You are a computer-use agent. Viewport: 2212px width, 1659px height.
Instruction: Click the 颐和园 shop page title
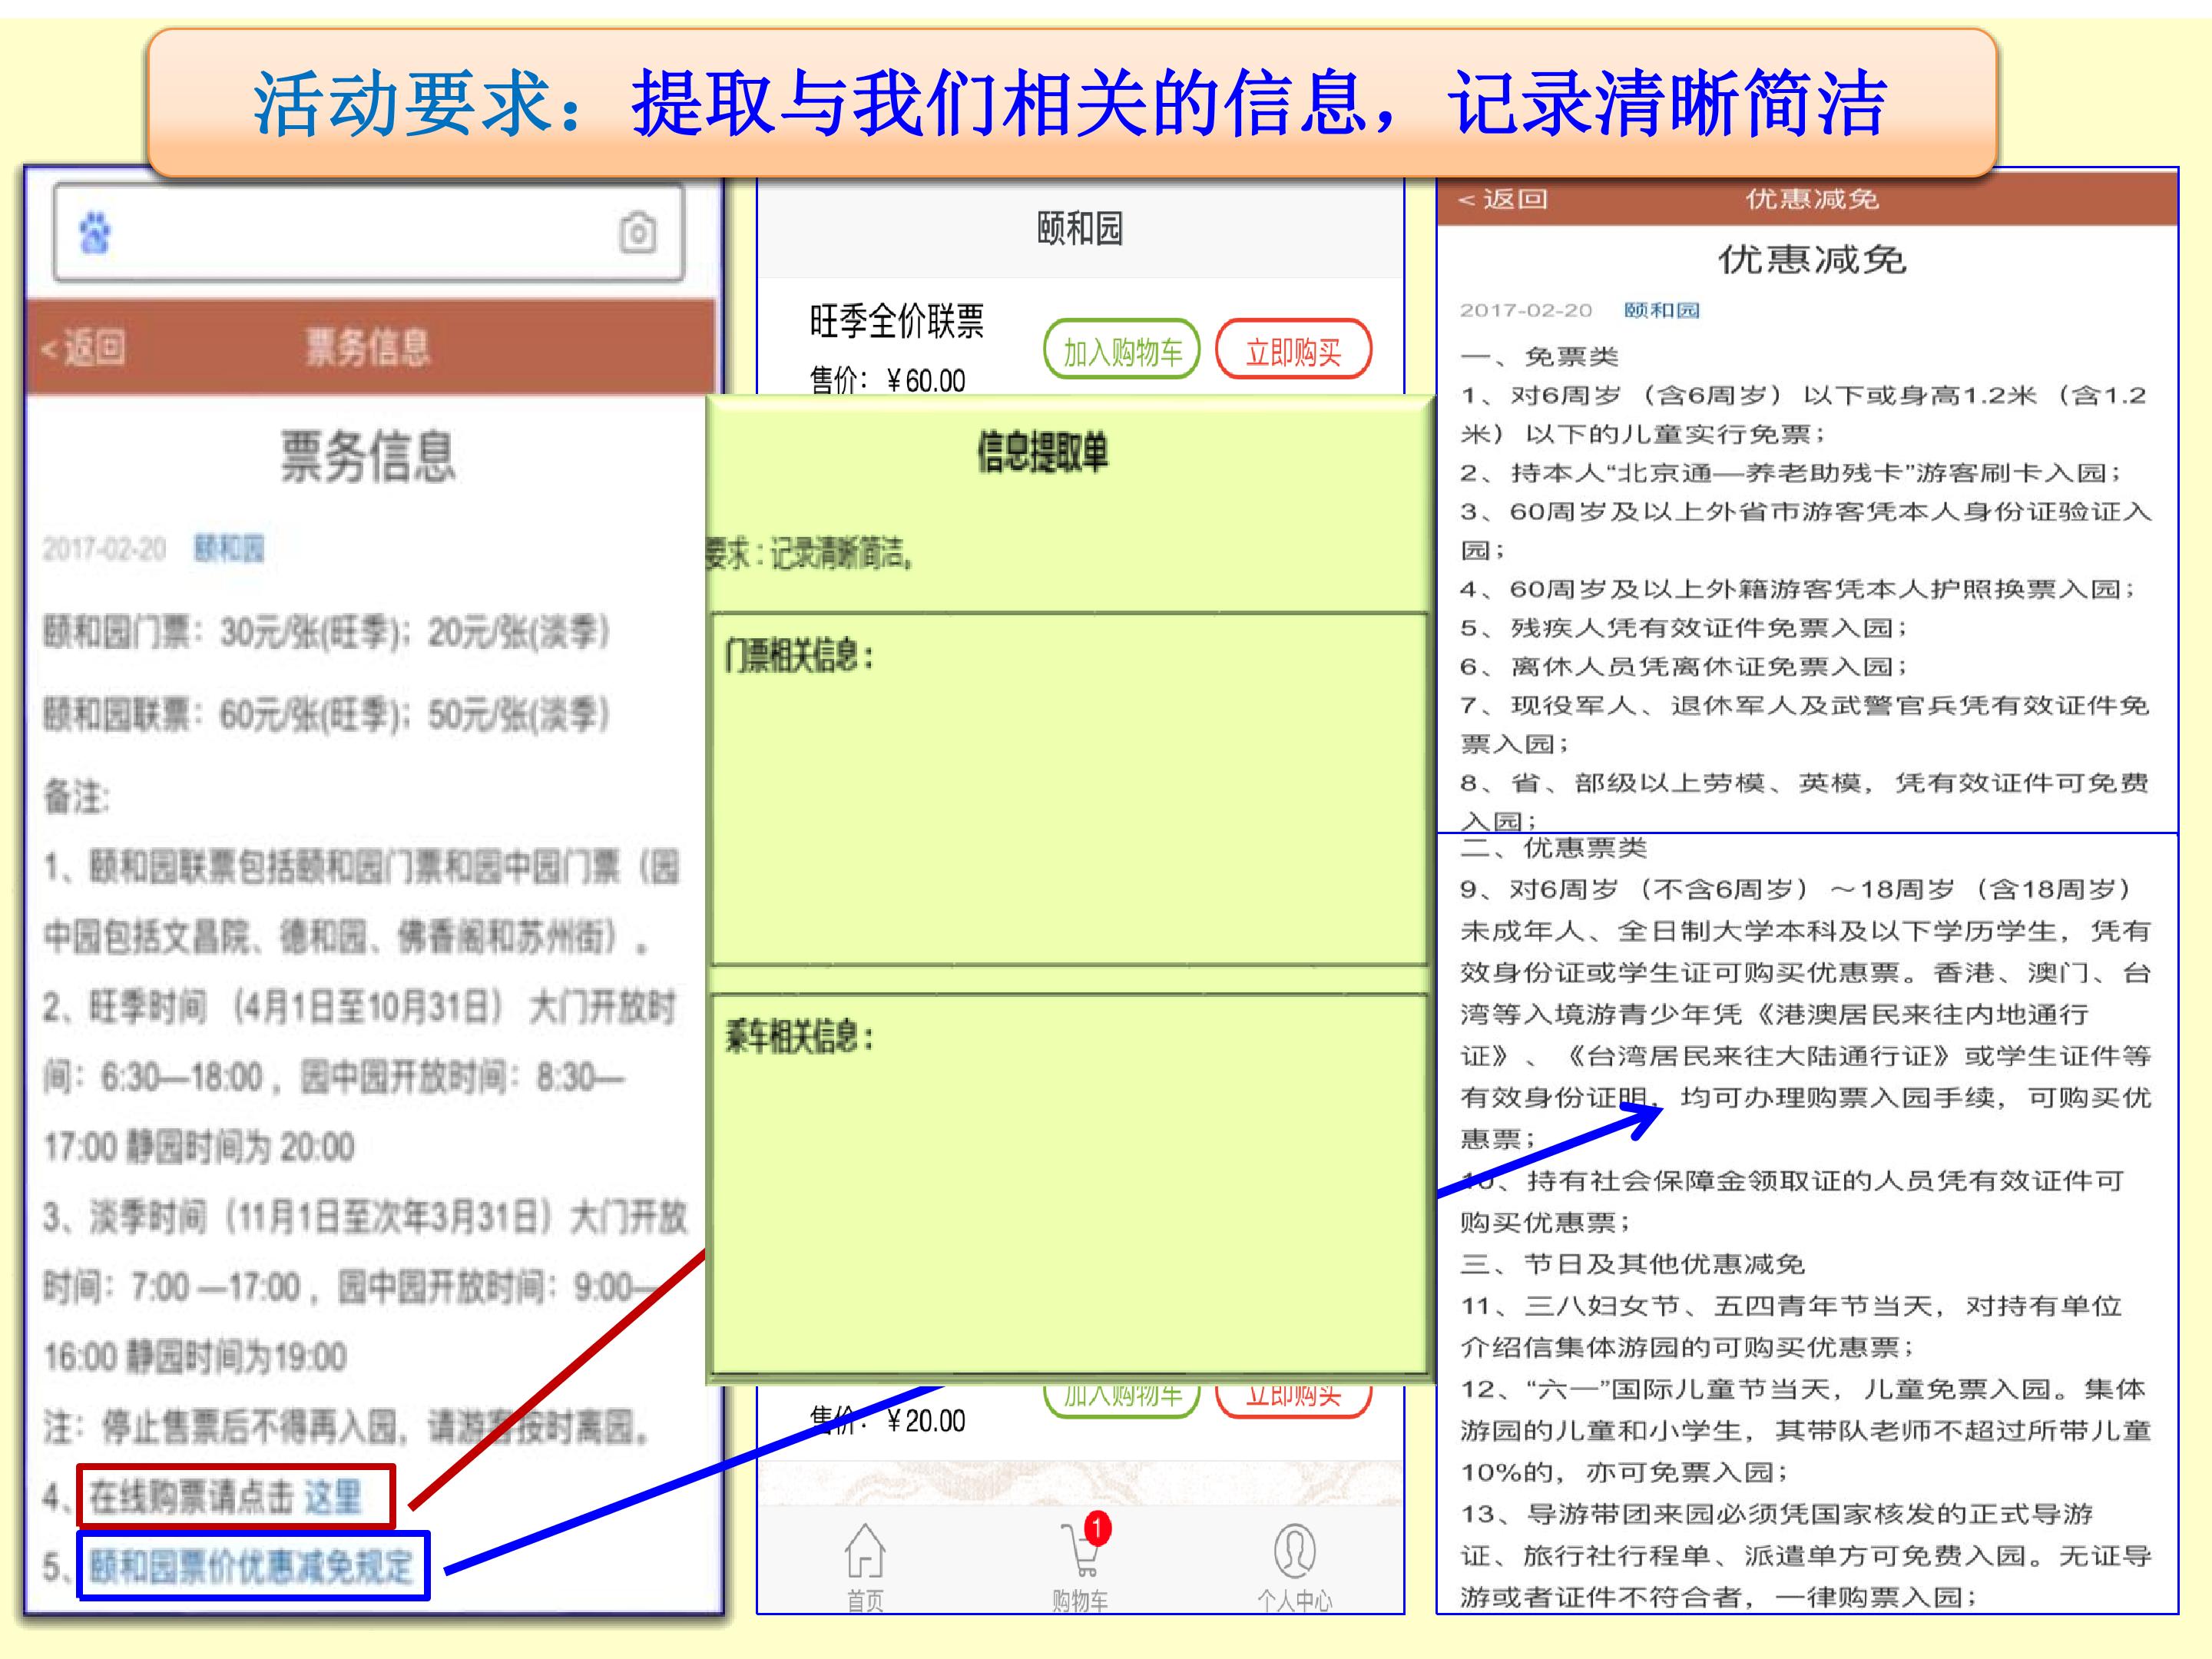click(1080, 229)
